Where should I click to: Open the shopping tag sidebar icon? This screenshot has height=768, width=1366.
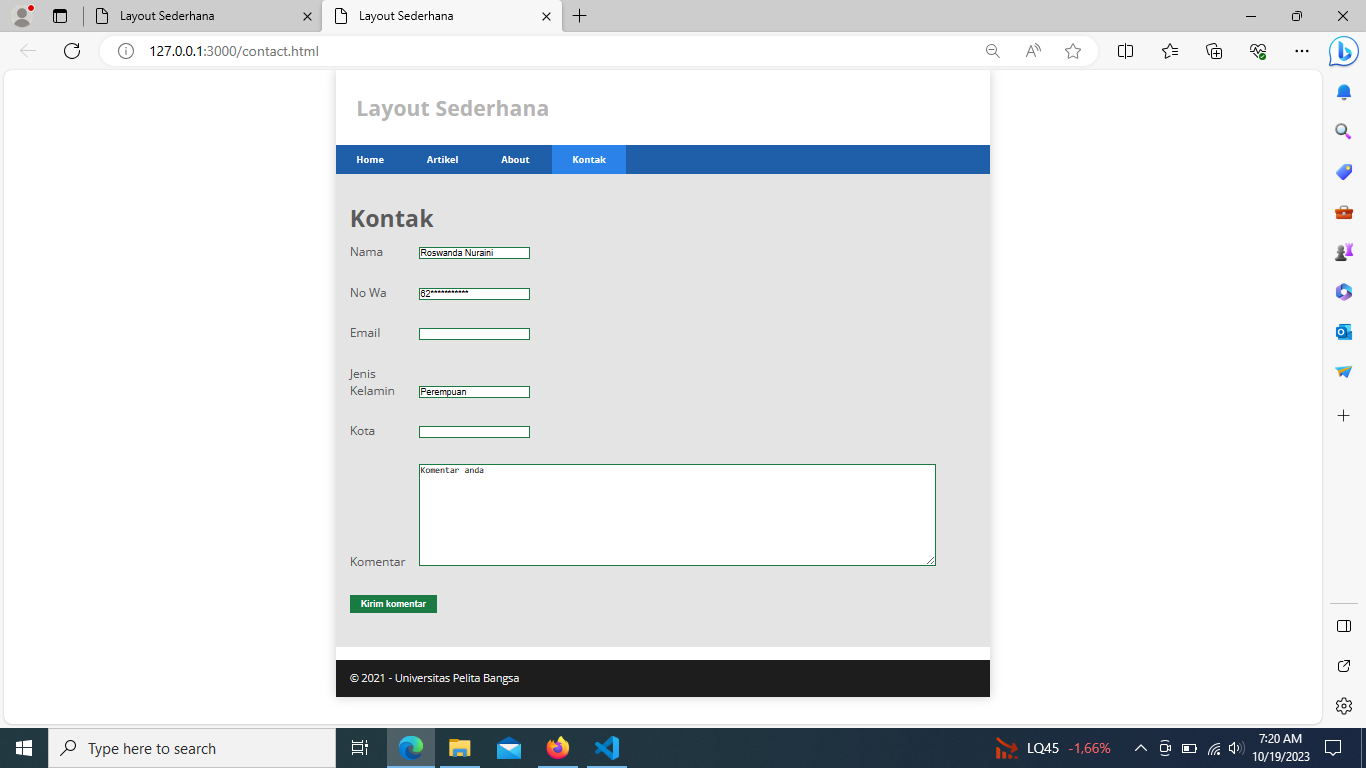(x=1343, y=171)
